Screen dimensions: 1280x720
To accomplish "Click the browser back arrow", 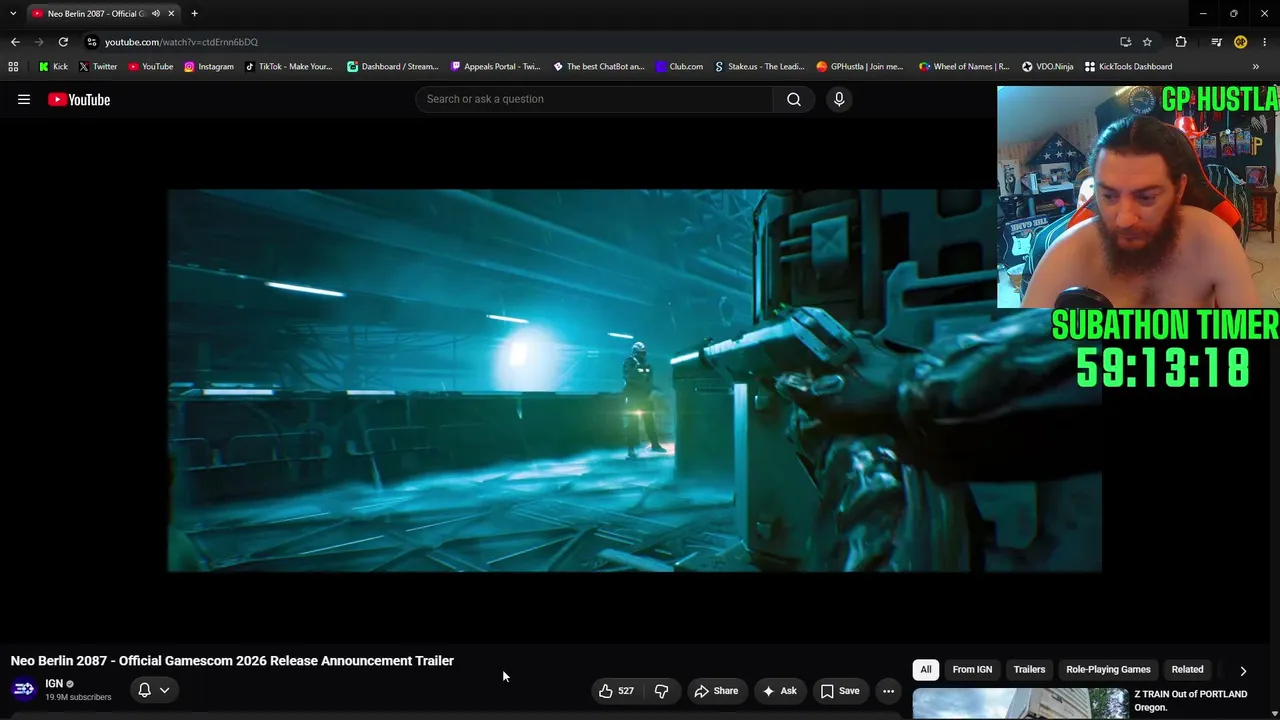I will pyautogui.click(x=15, y=42).
